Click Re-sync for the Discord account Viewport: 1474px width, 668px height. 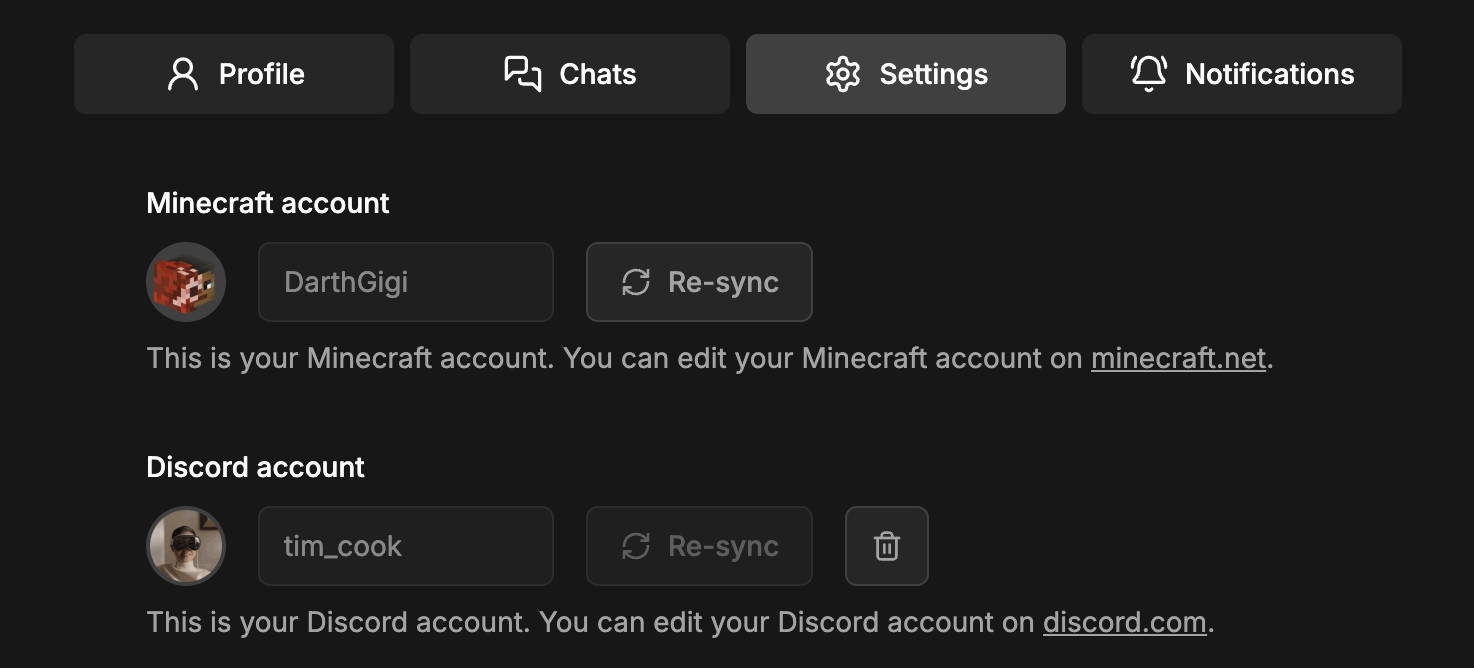pos(699,546)
